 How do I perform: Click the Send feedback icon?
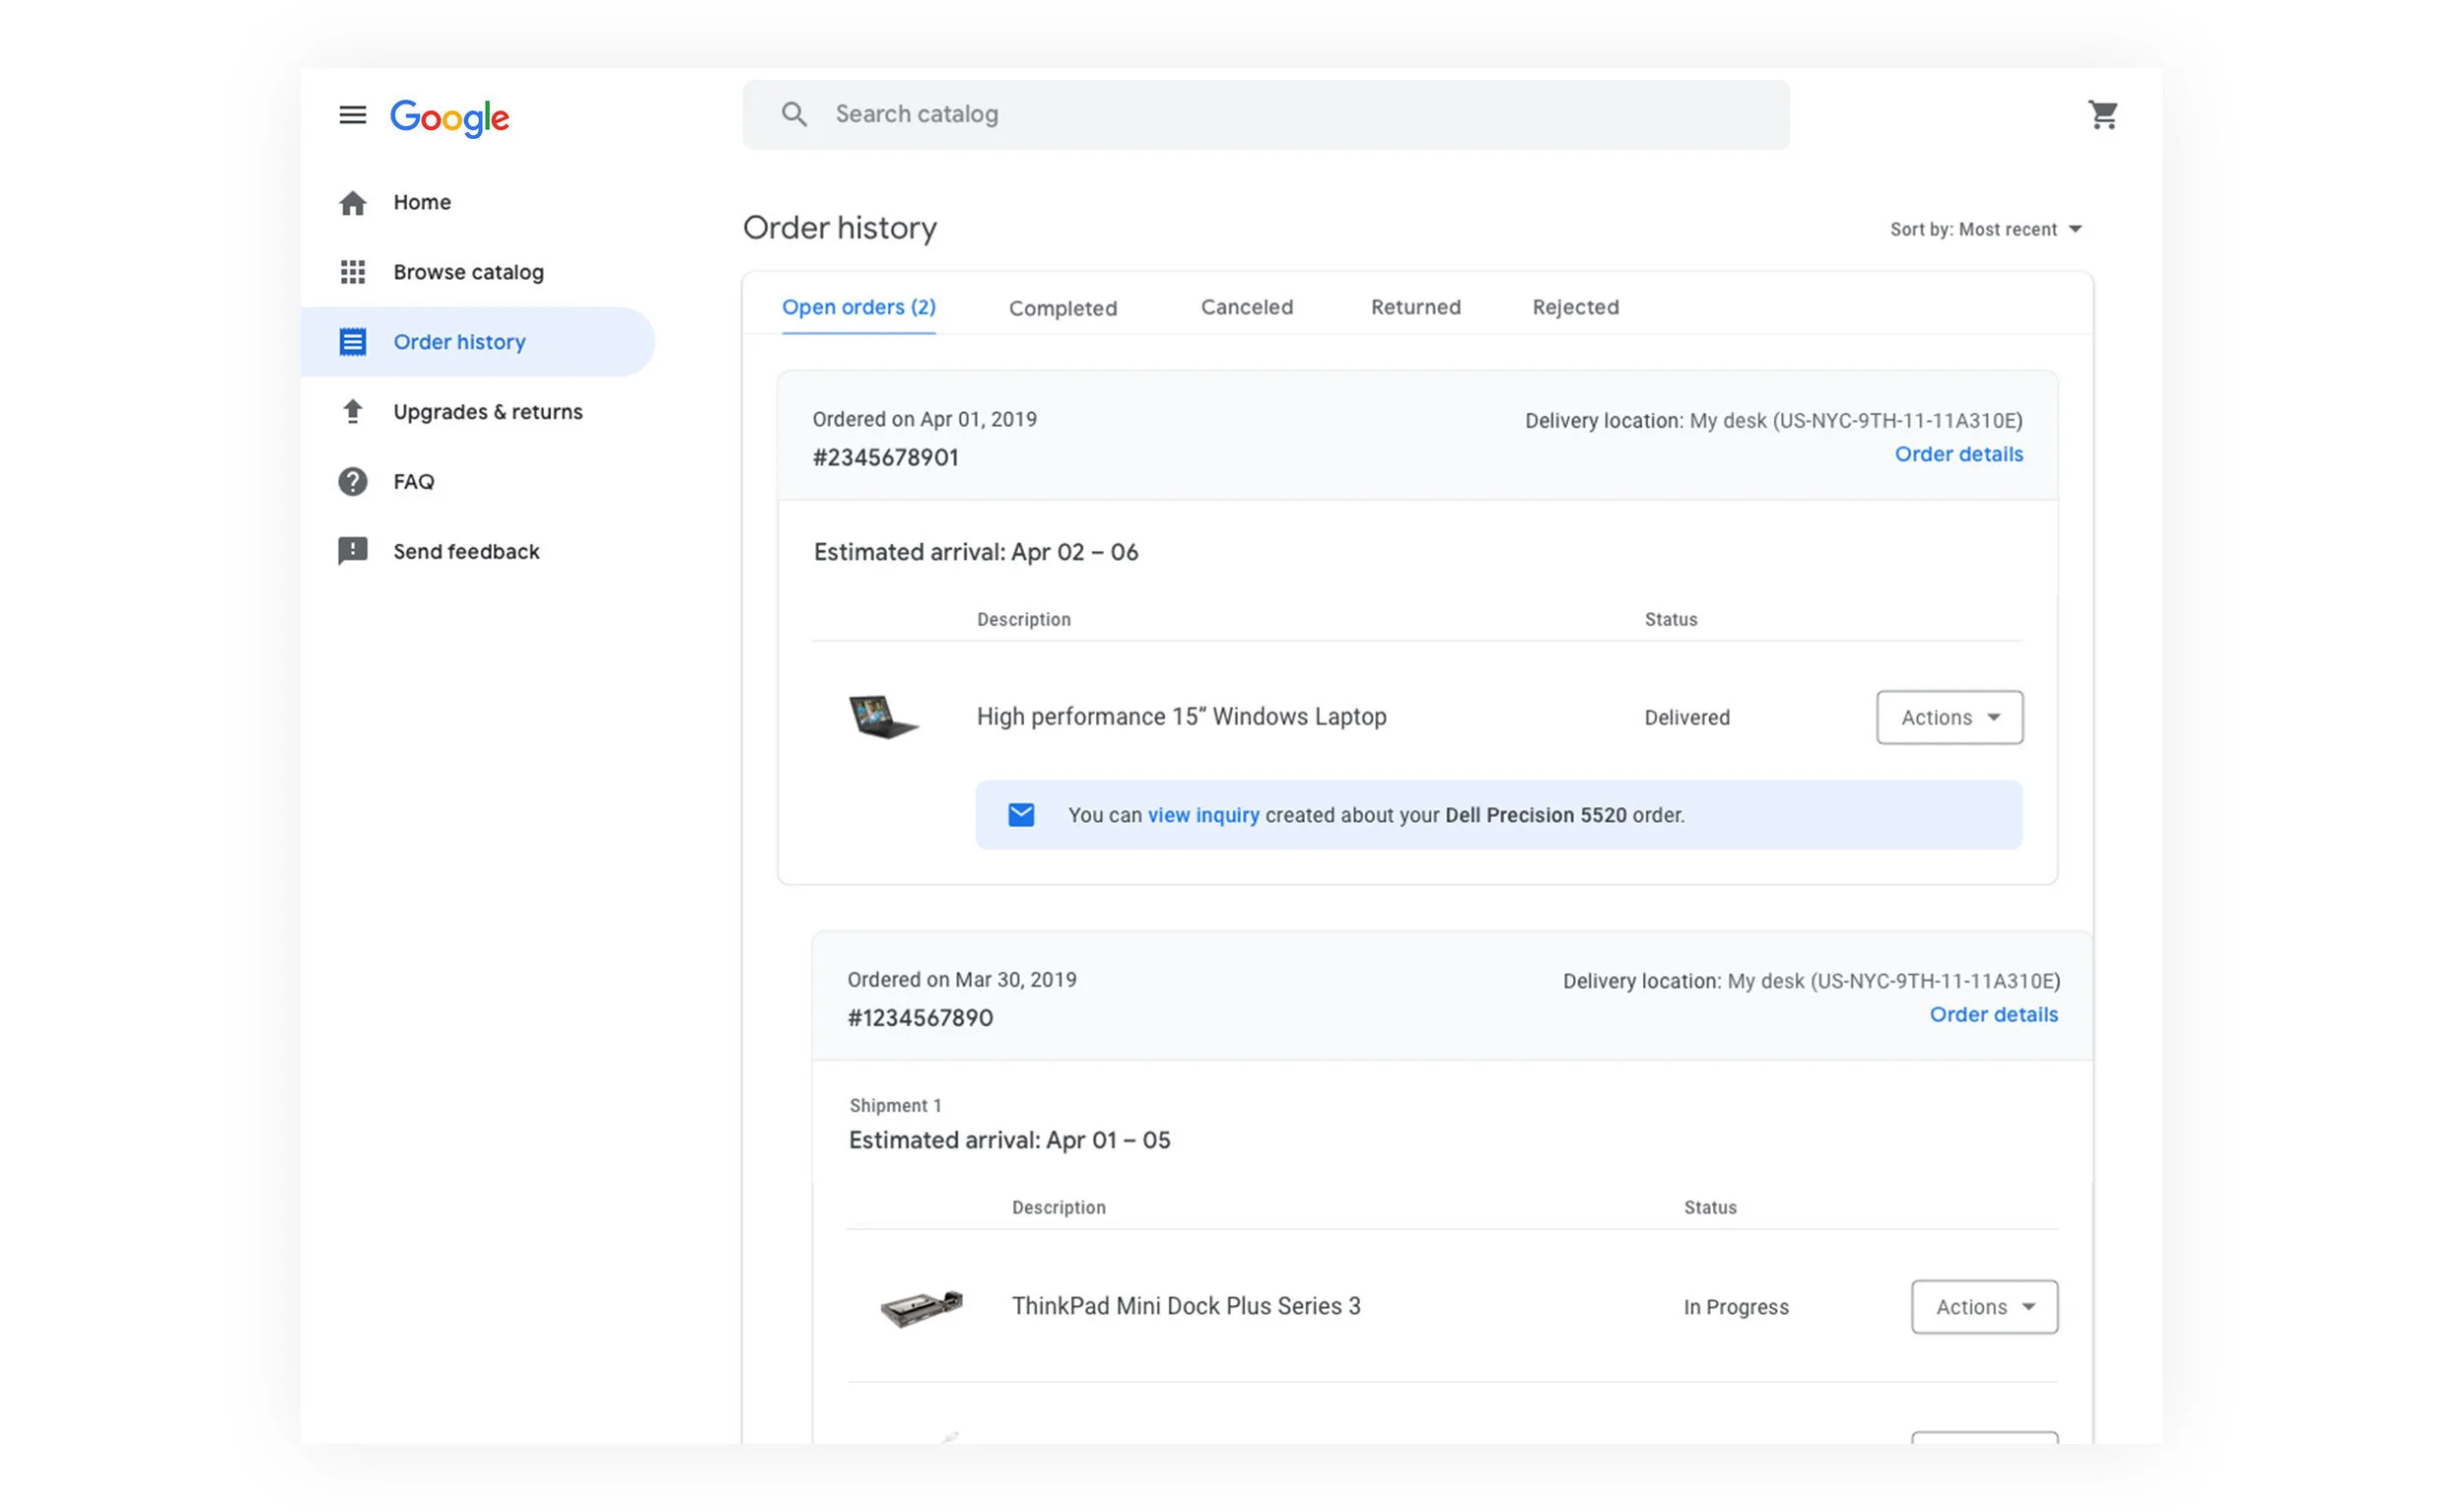click(x=352, y=551)
